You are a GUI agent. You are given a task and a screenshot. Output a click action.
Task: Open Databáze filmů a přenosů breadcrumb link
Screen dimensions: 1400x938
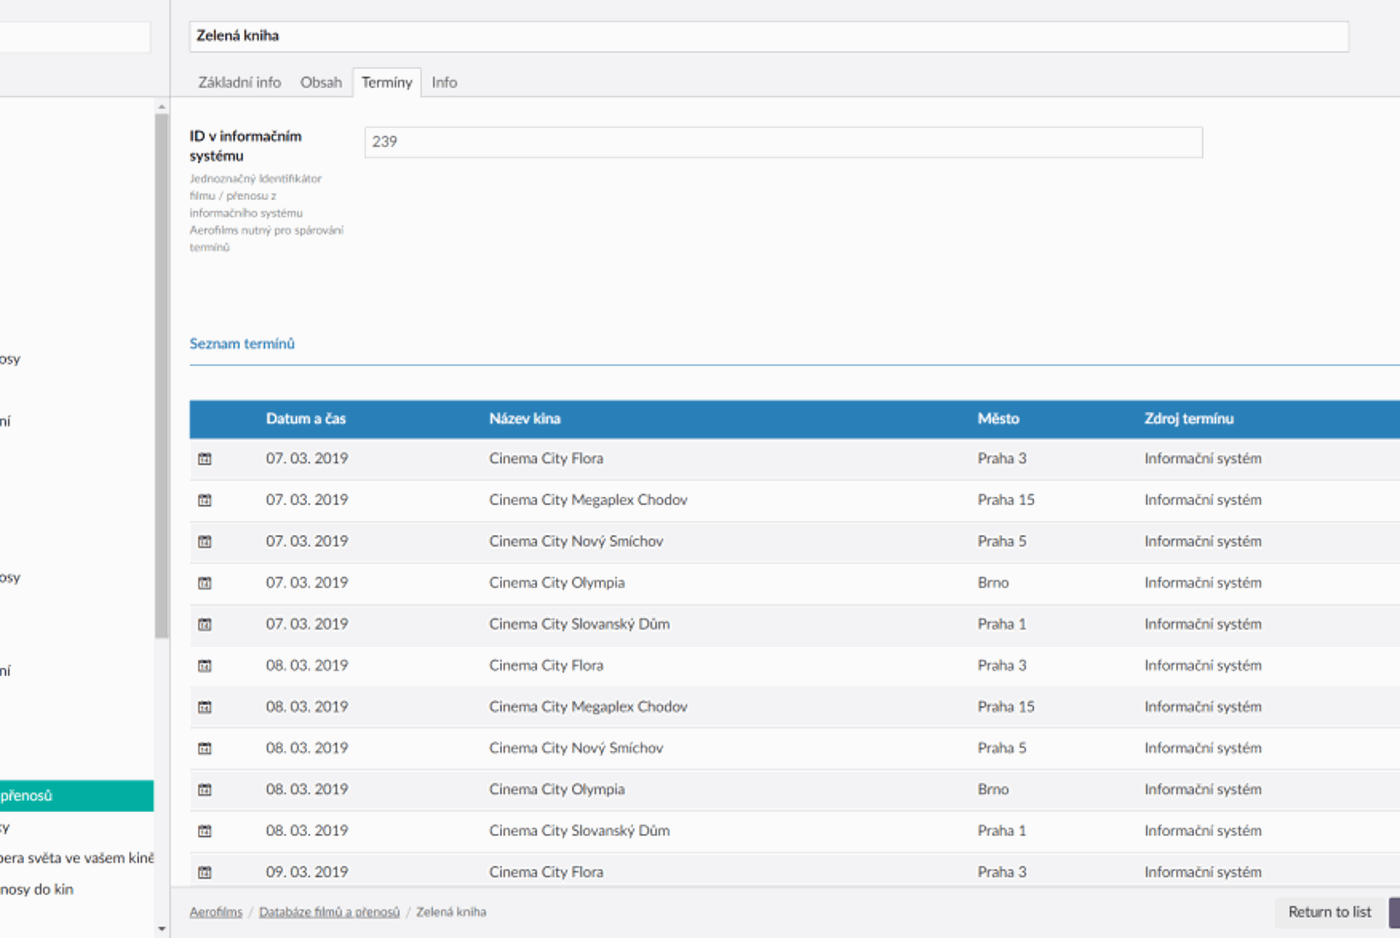pos(329,912)
